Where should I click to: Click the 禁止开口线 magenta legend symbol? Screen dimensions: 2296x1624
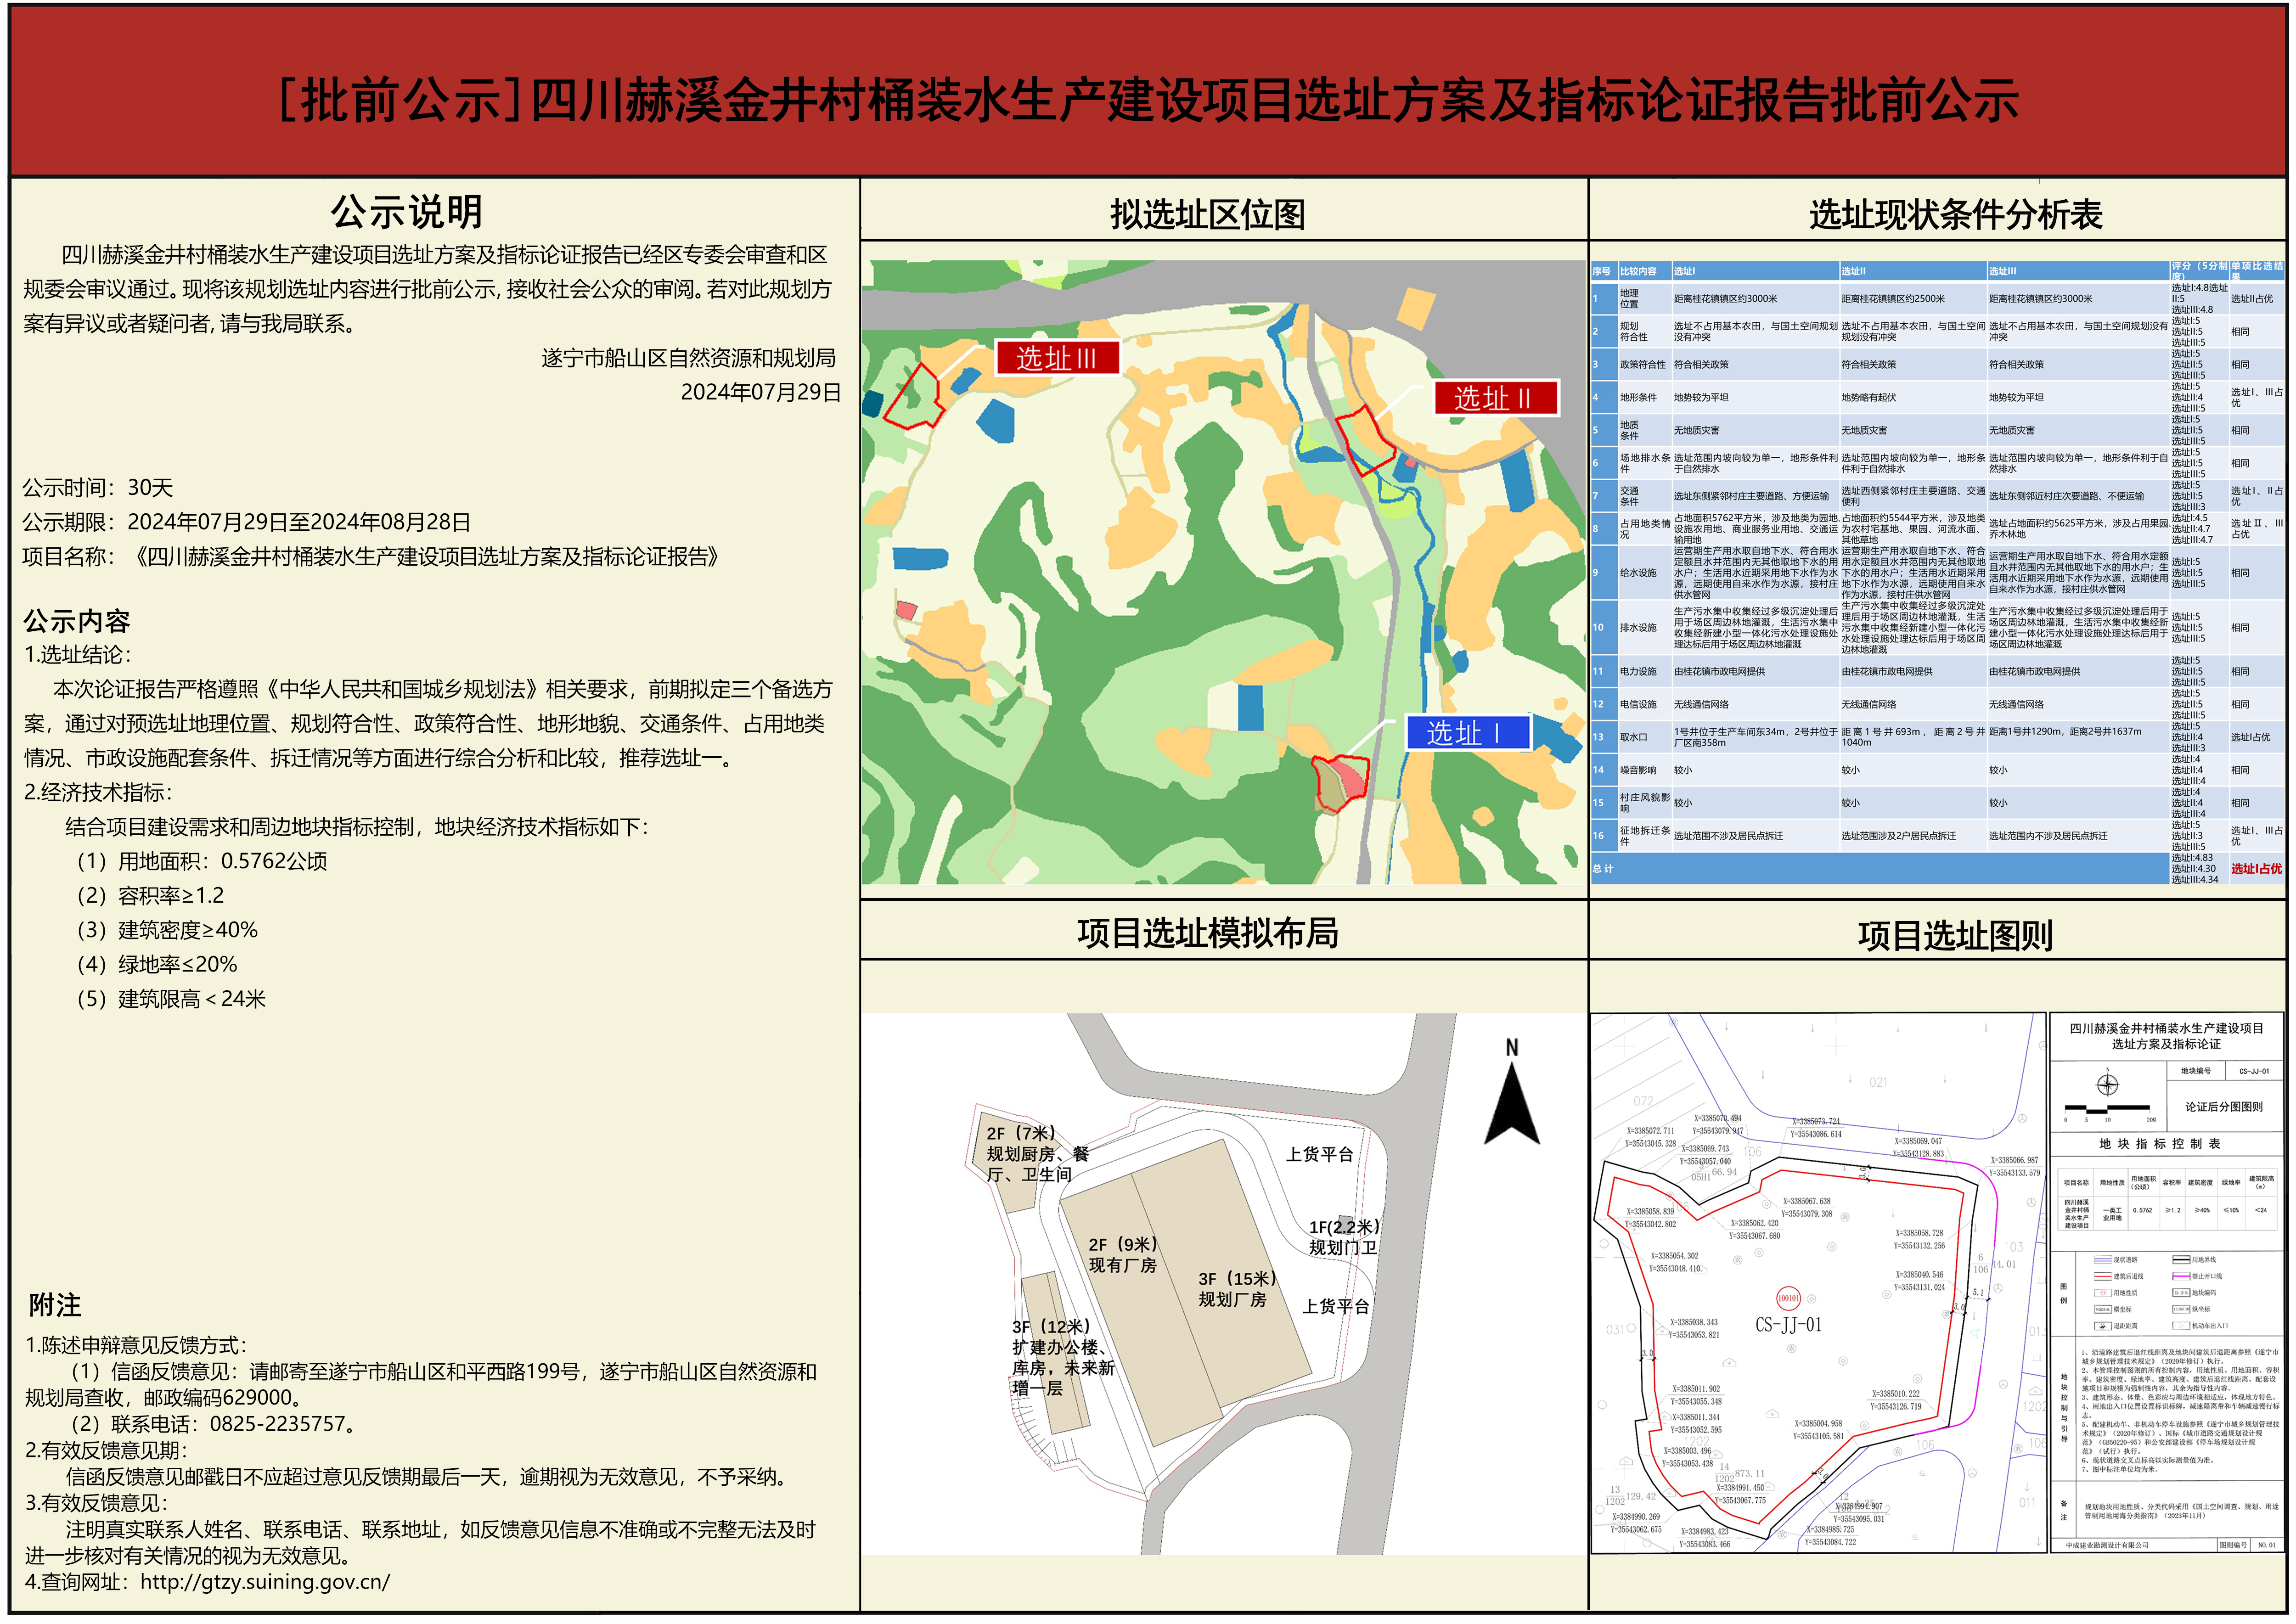click(2181, 1277)
